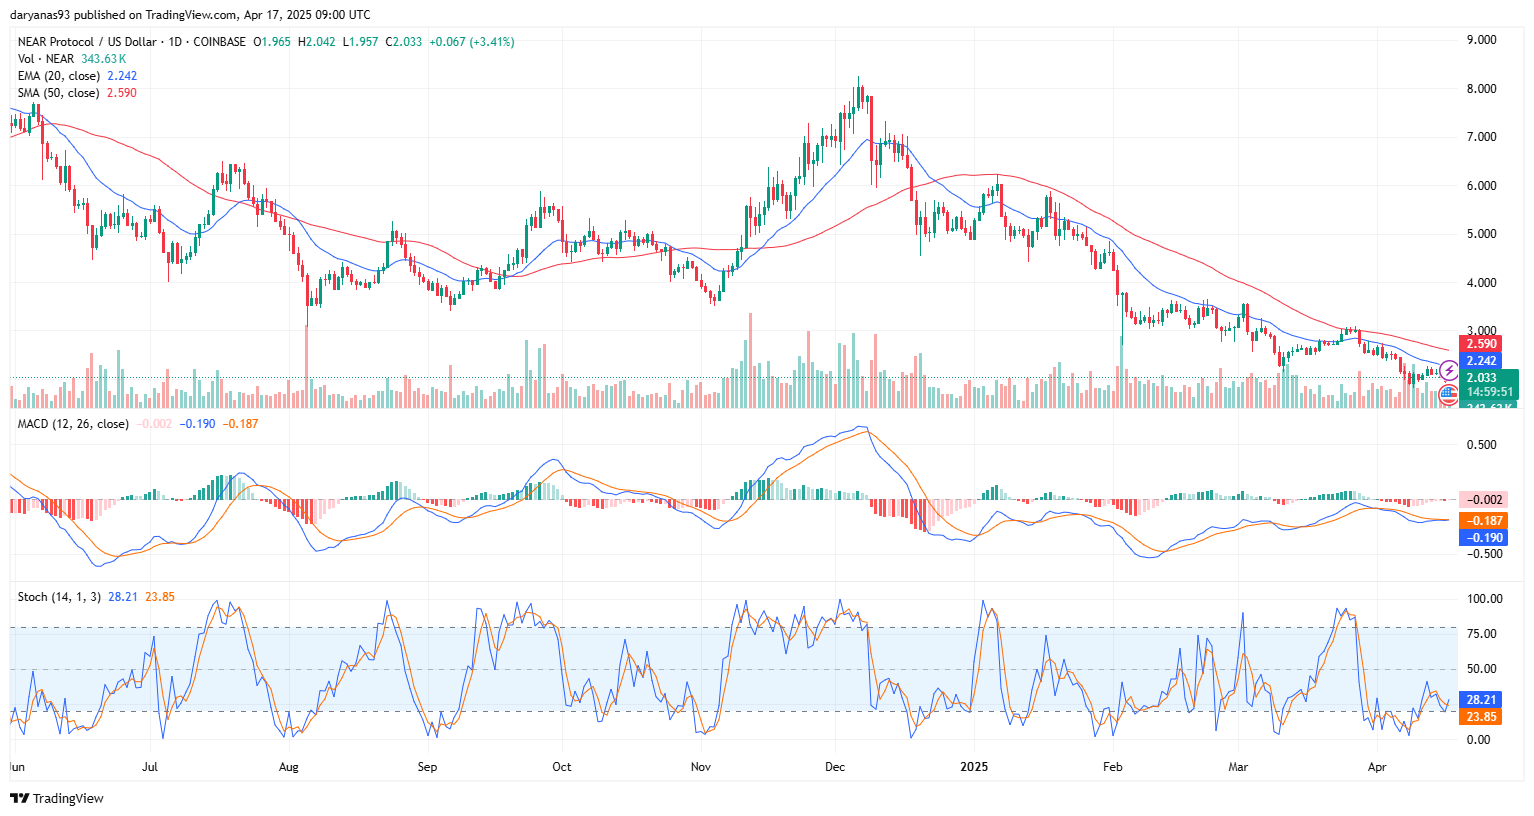Image resolution: width=1534 pixels, height=816 pixels.
Task: Click the orange -0.187 MACD signal label
Action: 1483,521
